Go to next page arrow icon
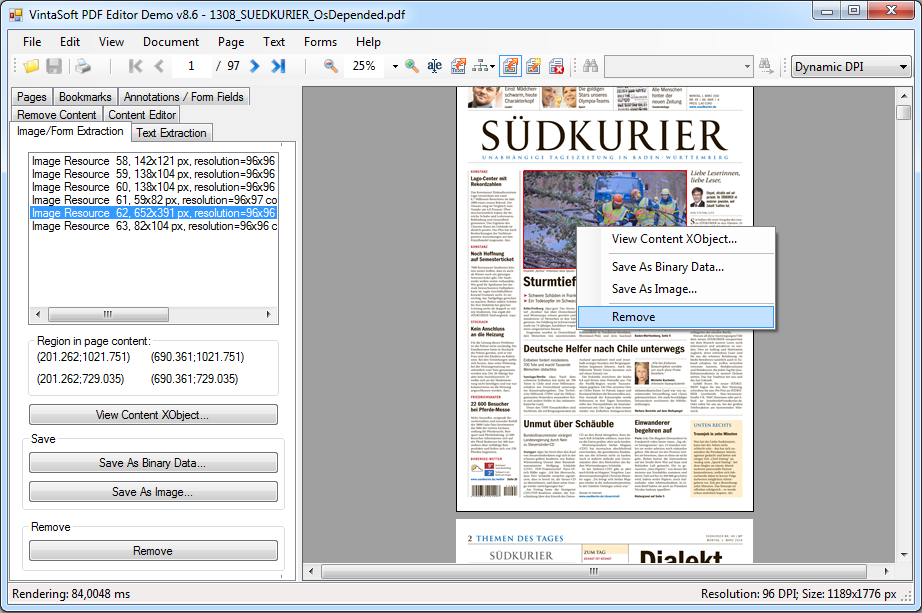This screenshot has width=922, height=613. [x=255, y=66]
